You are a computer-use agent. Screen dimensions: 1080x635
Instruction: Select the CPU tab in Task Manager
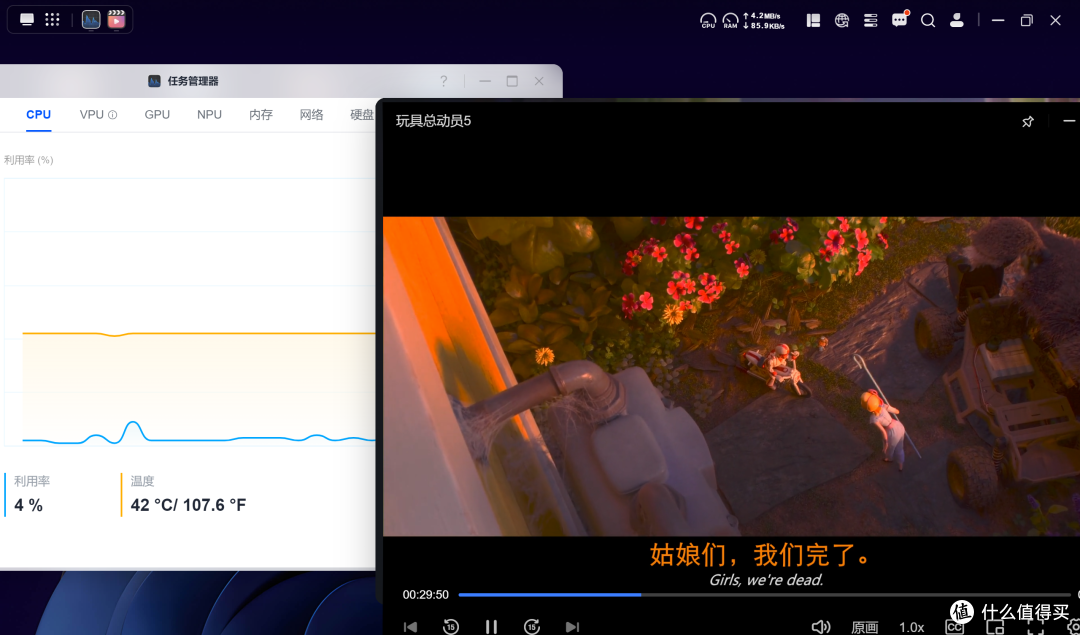click(x=39, y=114)
